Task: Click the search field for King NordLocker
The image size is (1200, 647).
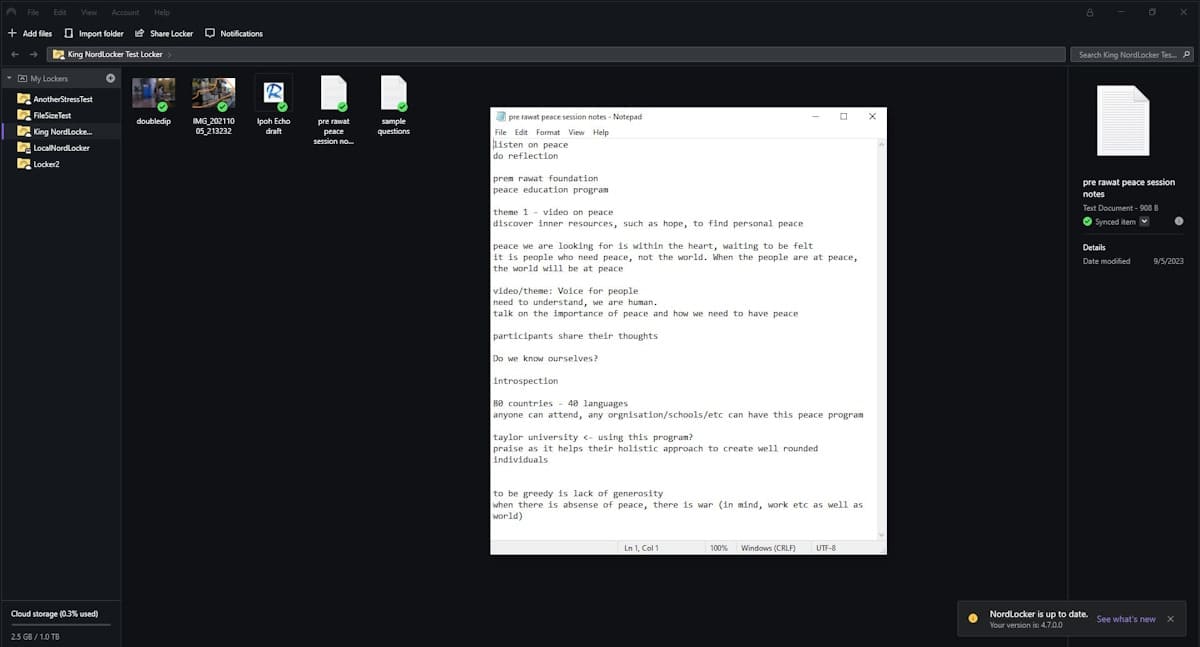Action: (x=1132, y=54)
